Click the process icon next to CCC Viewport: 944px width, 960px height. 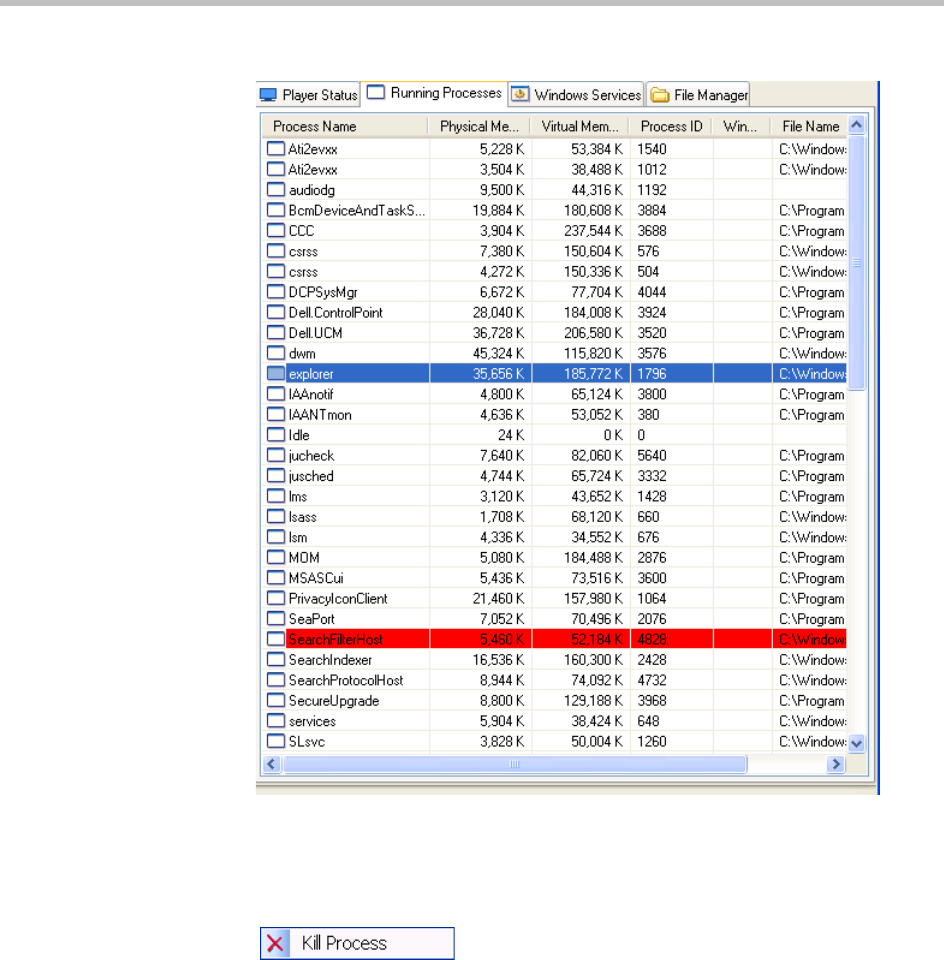pyautogui.click(x=276, y=231)
